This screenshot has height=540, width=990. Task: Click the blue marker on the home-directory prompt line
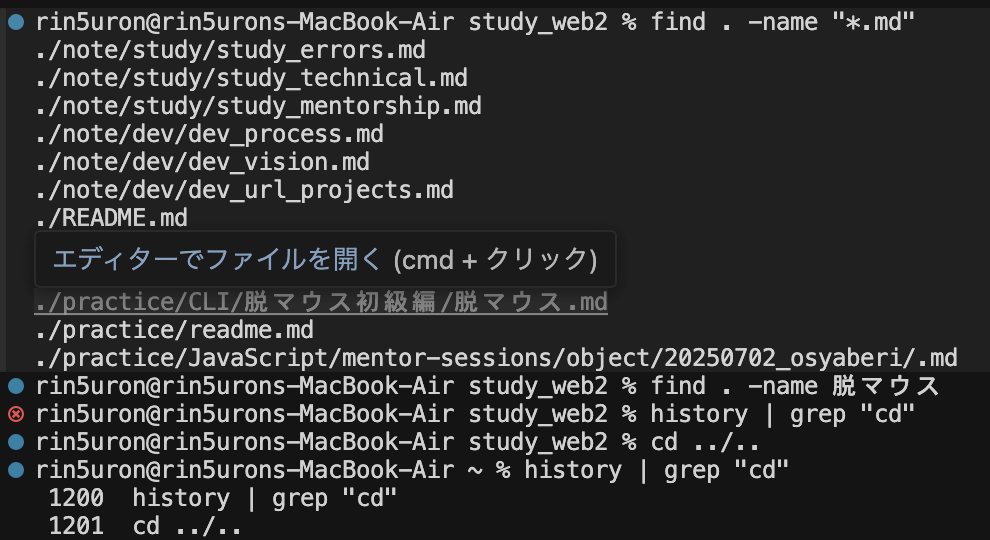coord(15,470)
